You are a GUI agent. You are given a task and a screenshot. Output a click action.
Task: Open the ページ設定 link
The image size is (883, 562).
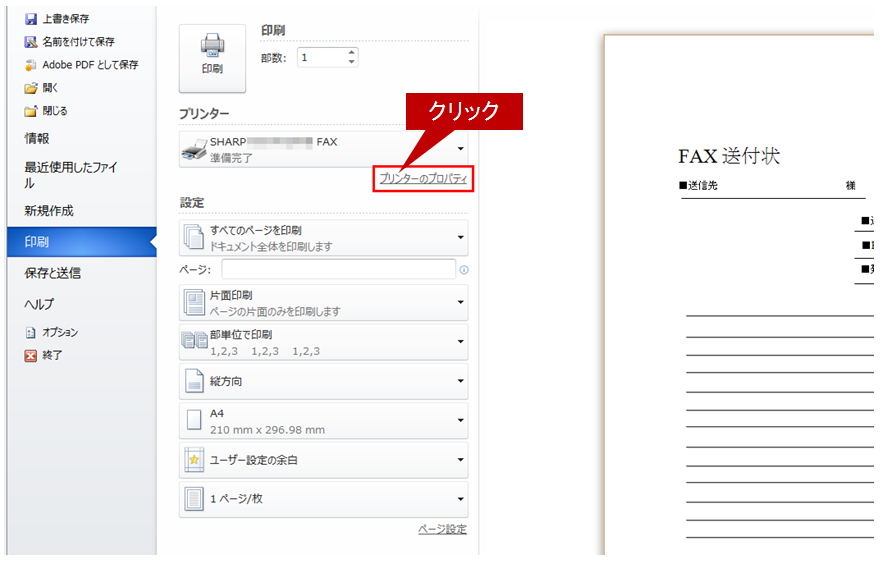(x=443, y=529)
